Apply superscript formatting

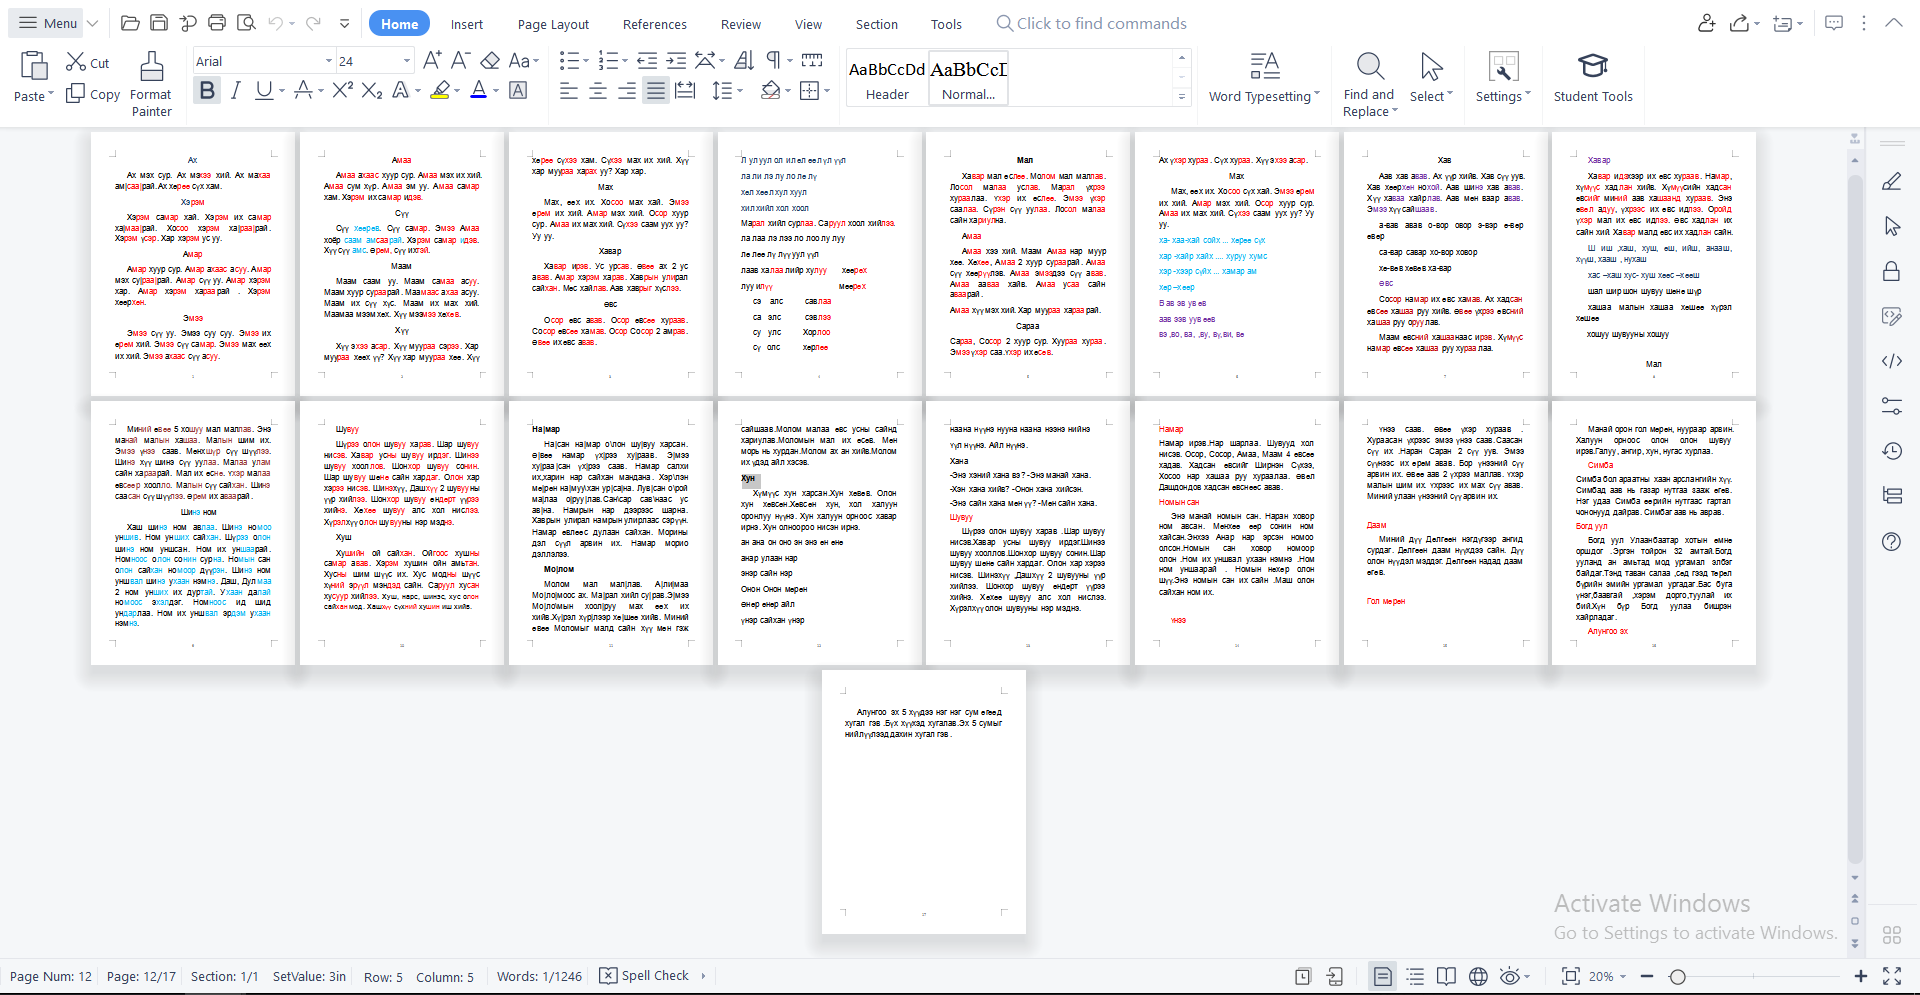click(x=342, y=91)
